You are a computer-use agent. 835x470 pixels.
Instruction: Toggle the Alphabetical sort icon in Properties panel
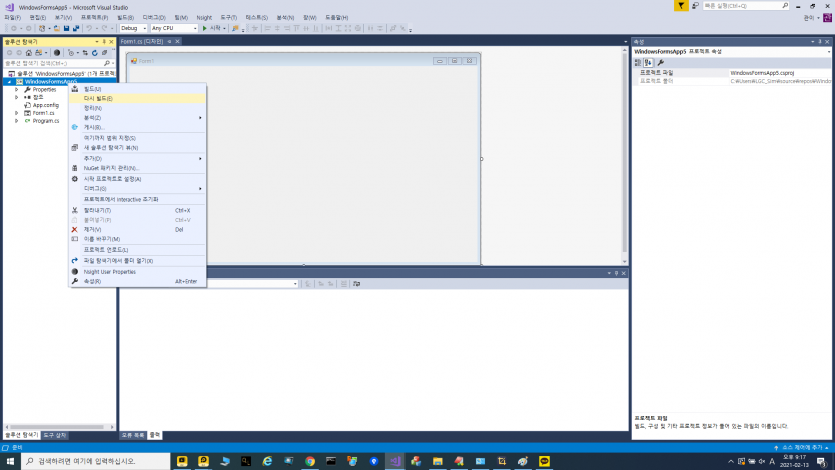(648, 62)
